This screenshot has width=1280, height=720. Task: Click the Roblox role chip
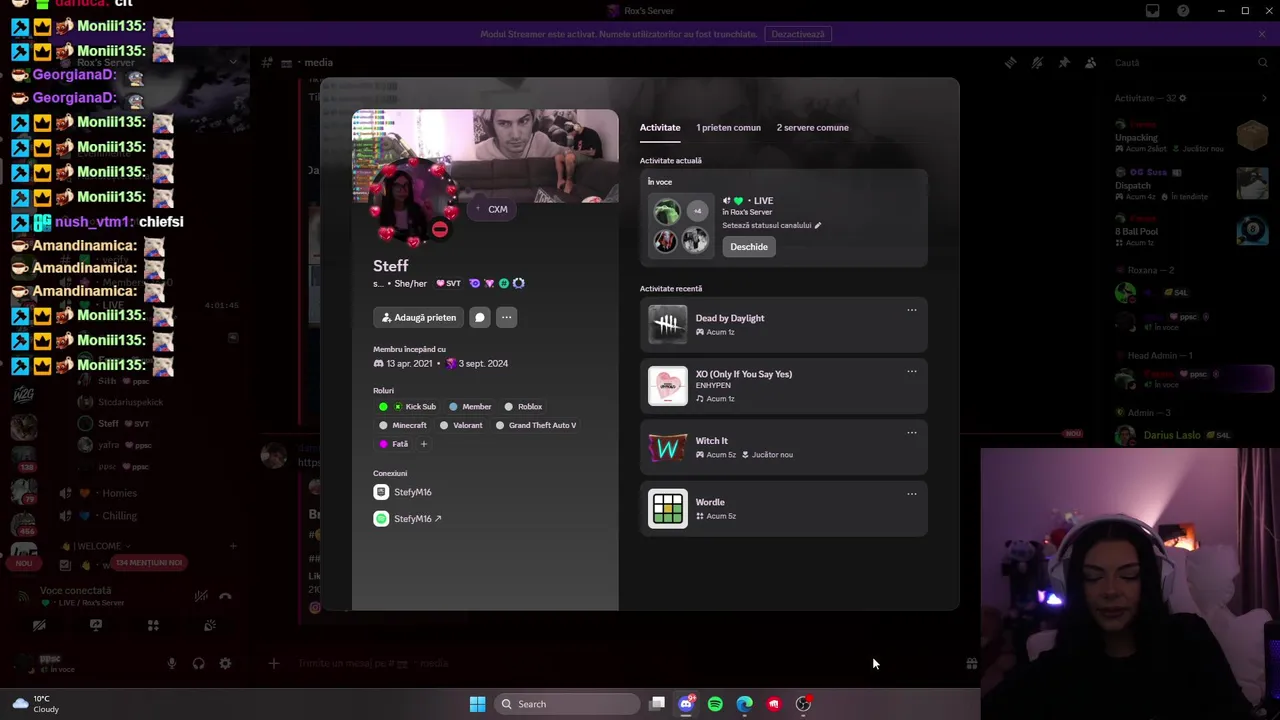coord(523,407)
